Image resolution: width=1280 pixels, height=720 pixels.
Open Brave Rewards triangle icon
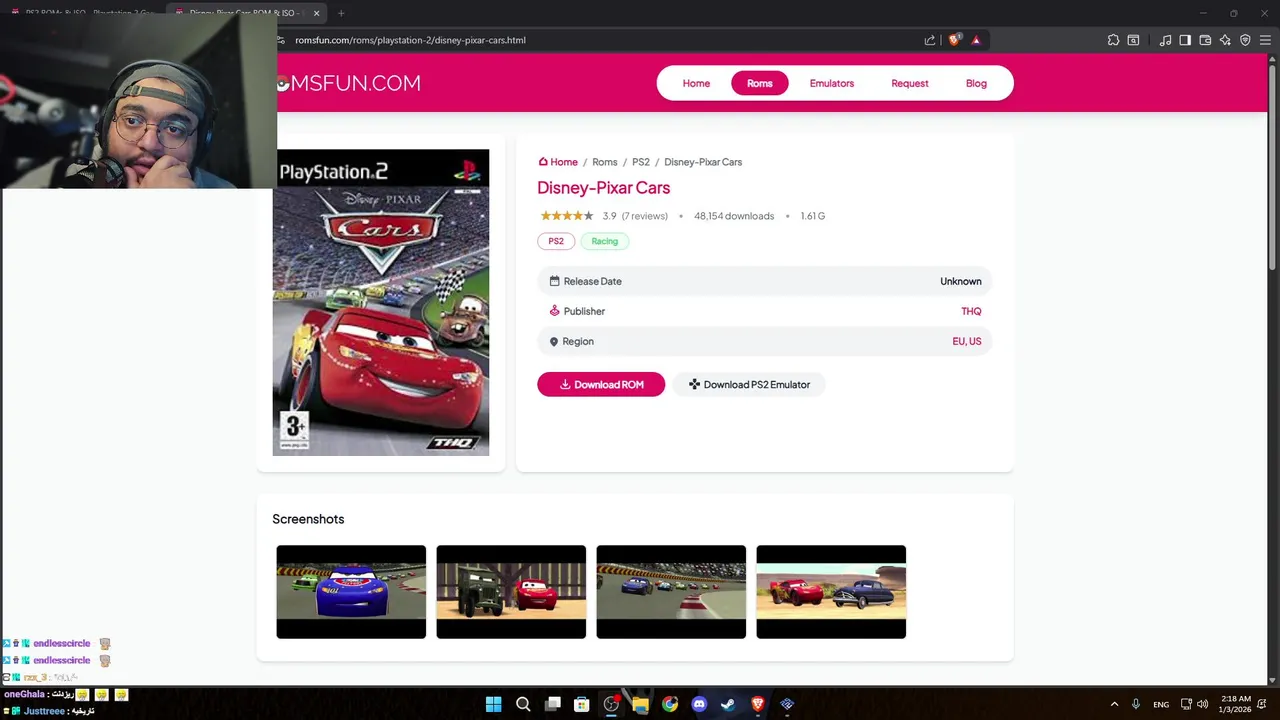tap(976, 40)
